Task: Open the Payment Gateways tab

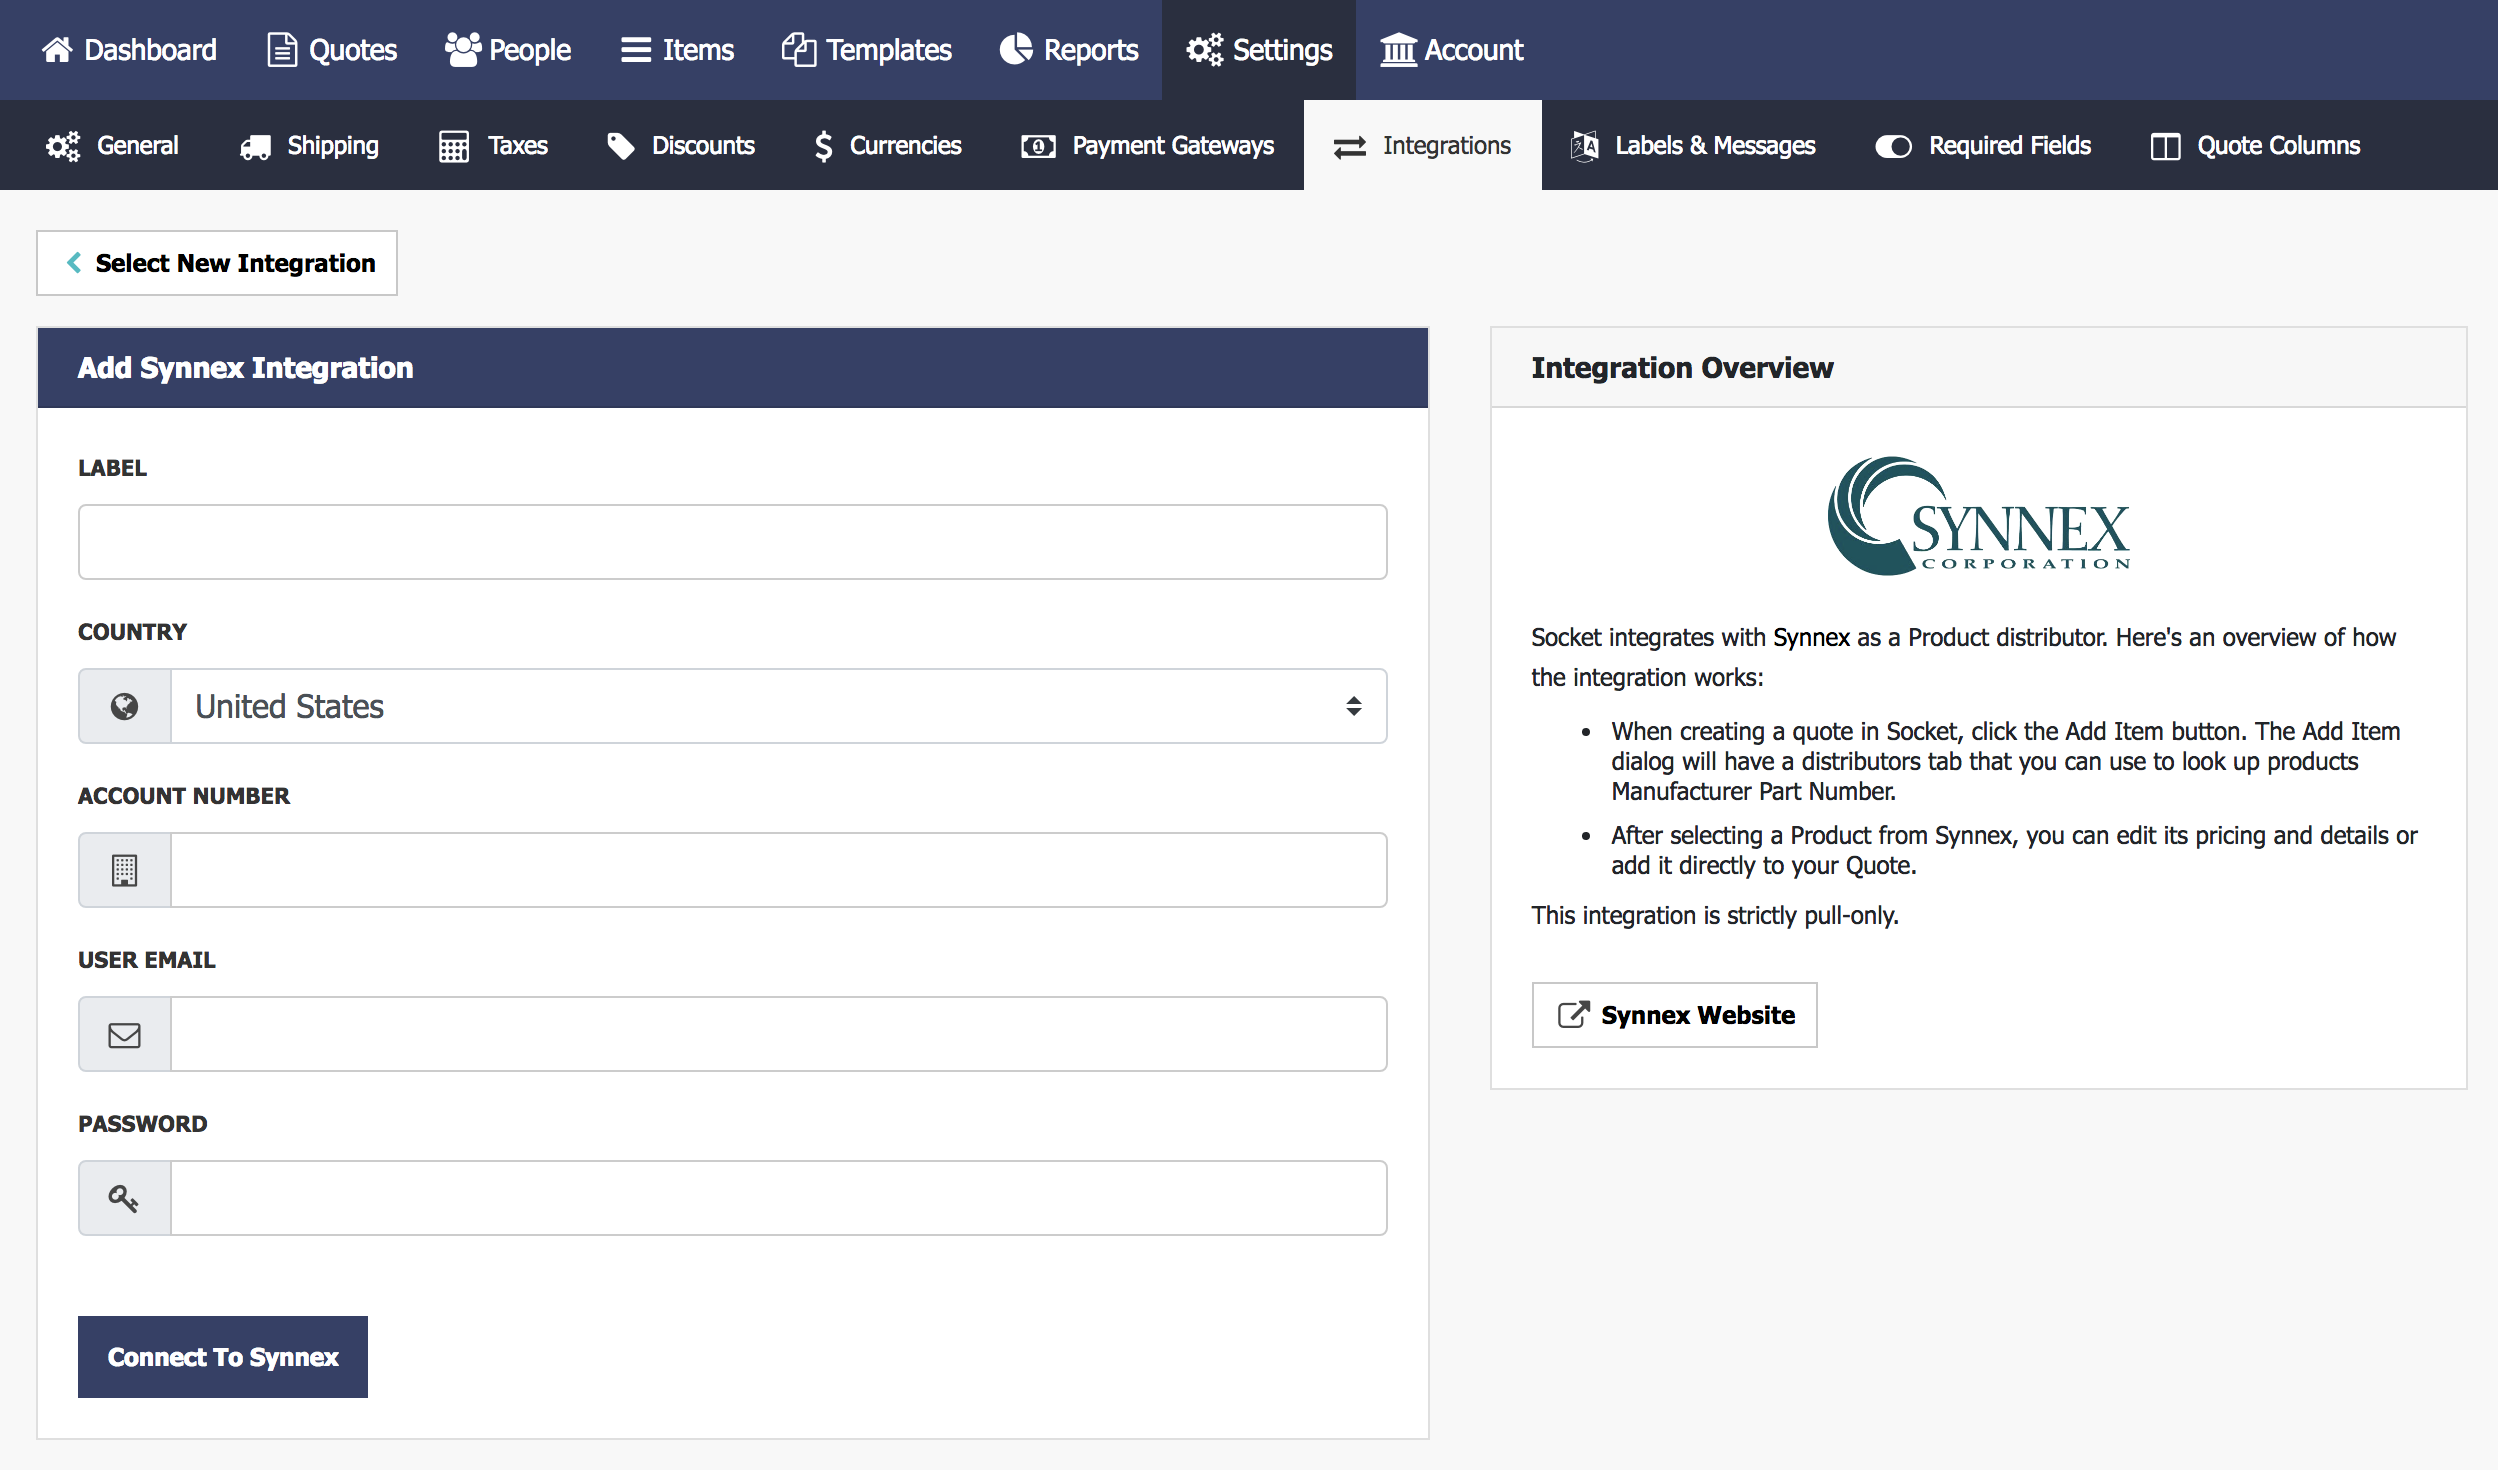Action: [1148, 146]
